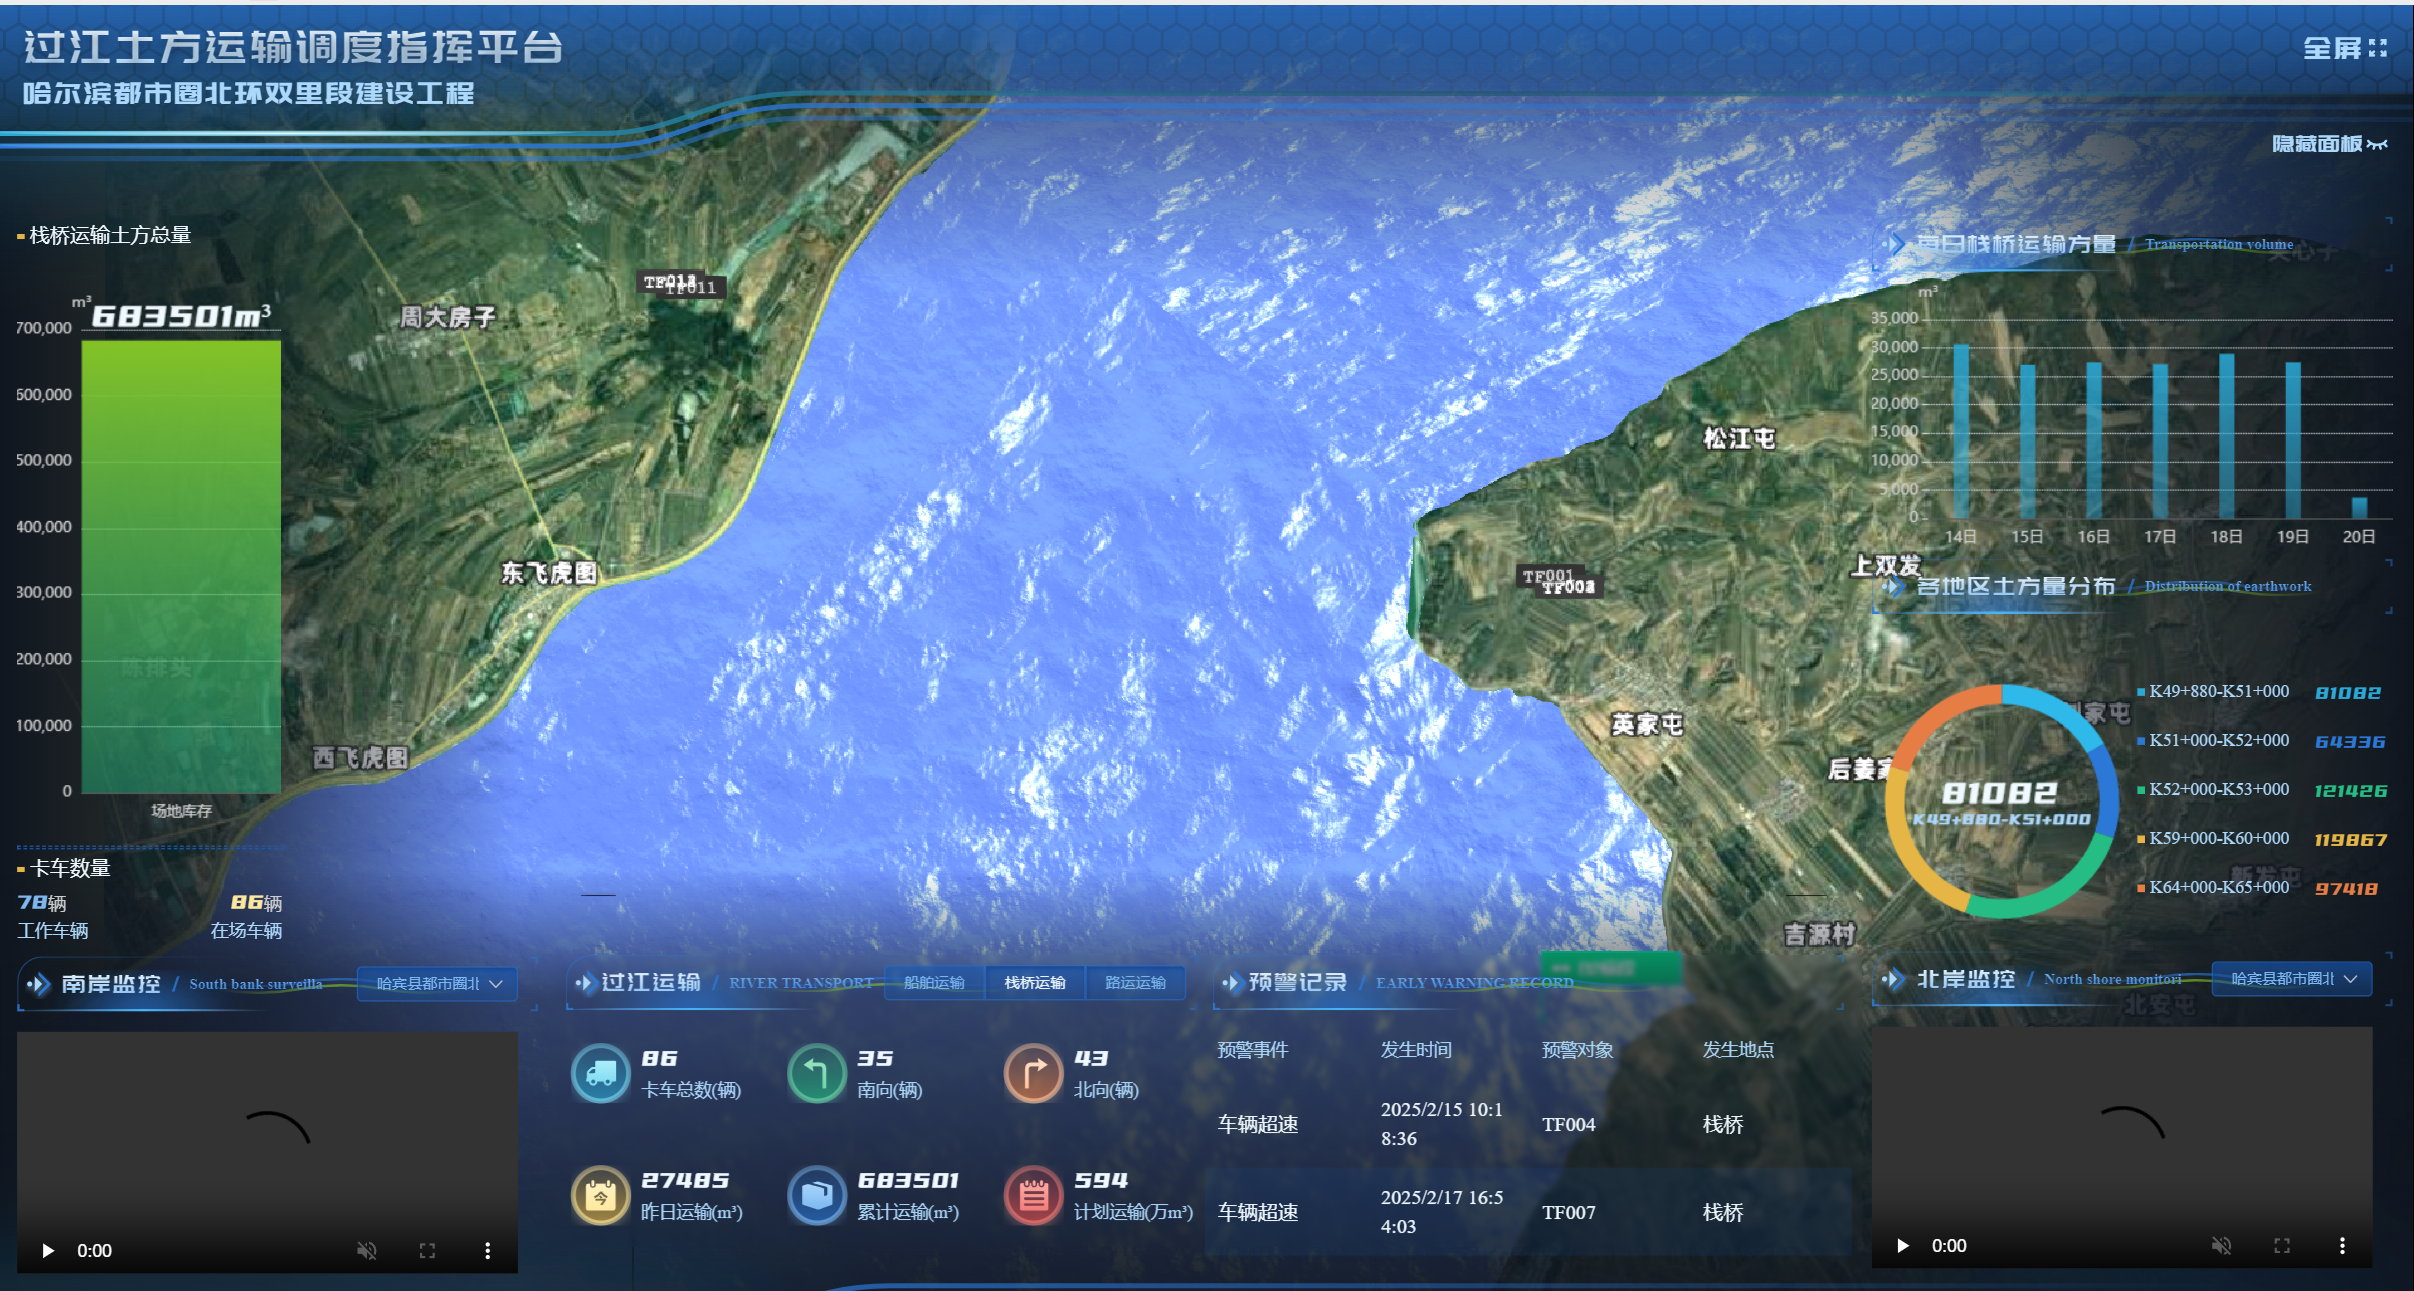The height and width of the screenshot is (1291, 2414).
Task: Select legend item K49+880-K51+000
Action: 2212,691
